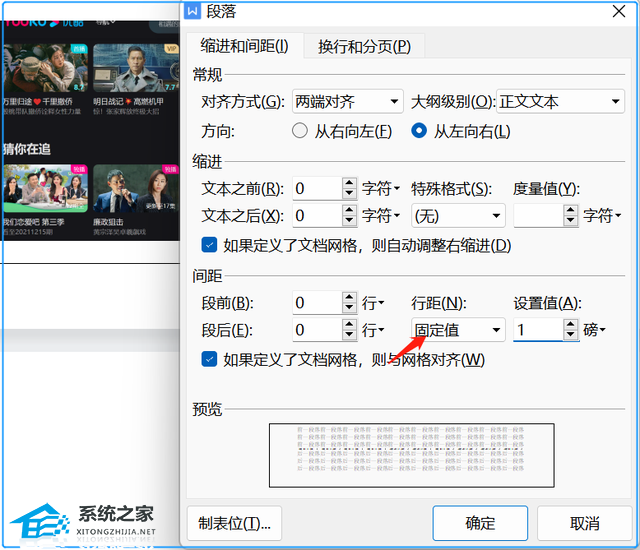Open the 制表位 tab stops dialog
Screen dimensions: 640x550
(x=234, y=523)
